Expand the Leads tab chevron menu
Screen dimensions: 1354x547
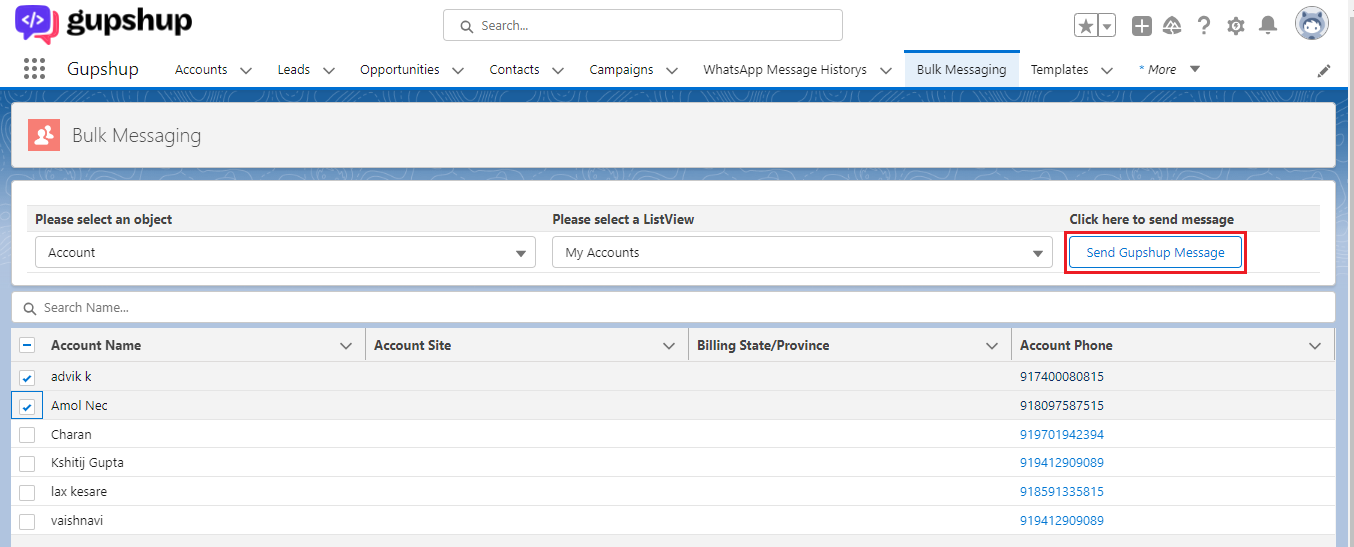coord(328,70)
